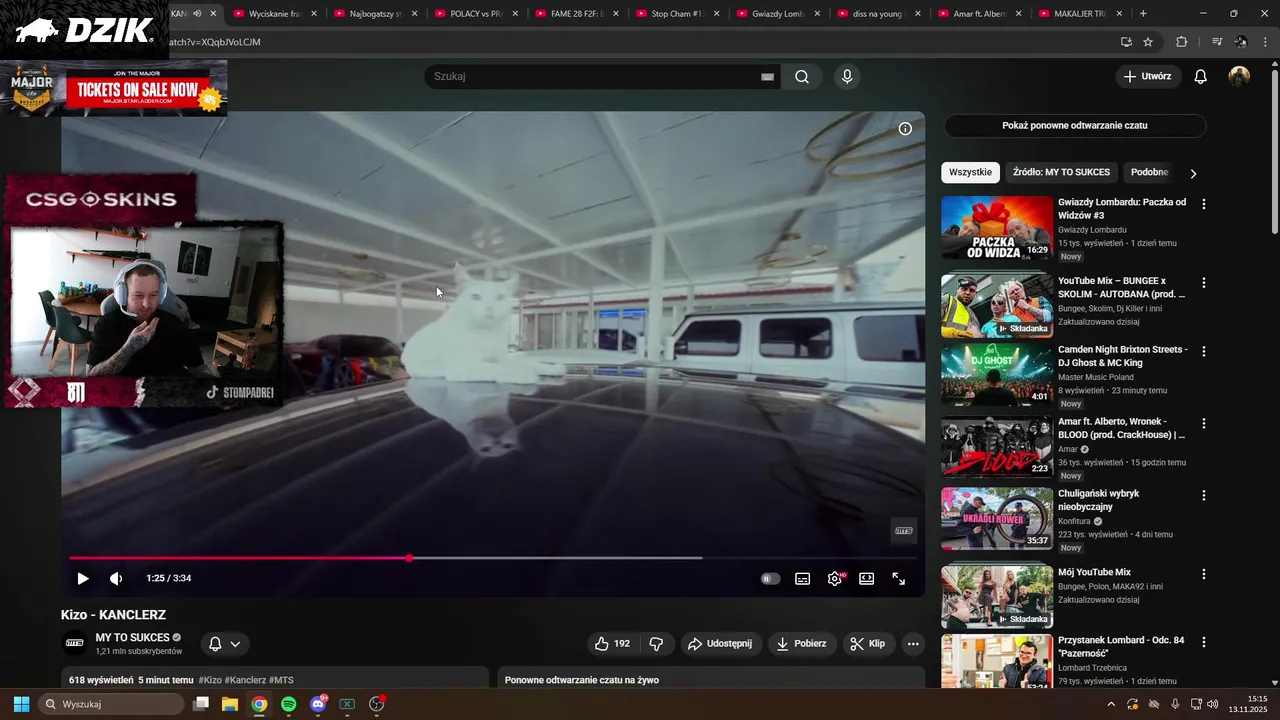The height and width of the screenshot is (720, 1280).
Task: Click the Utwórz create button
Action: (1148, 76)
